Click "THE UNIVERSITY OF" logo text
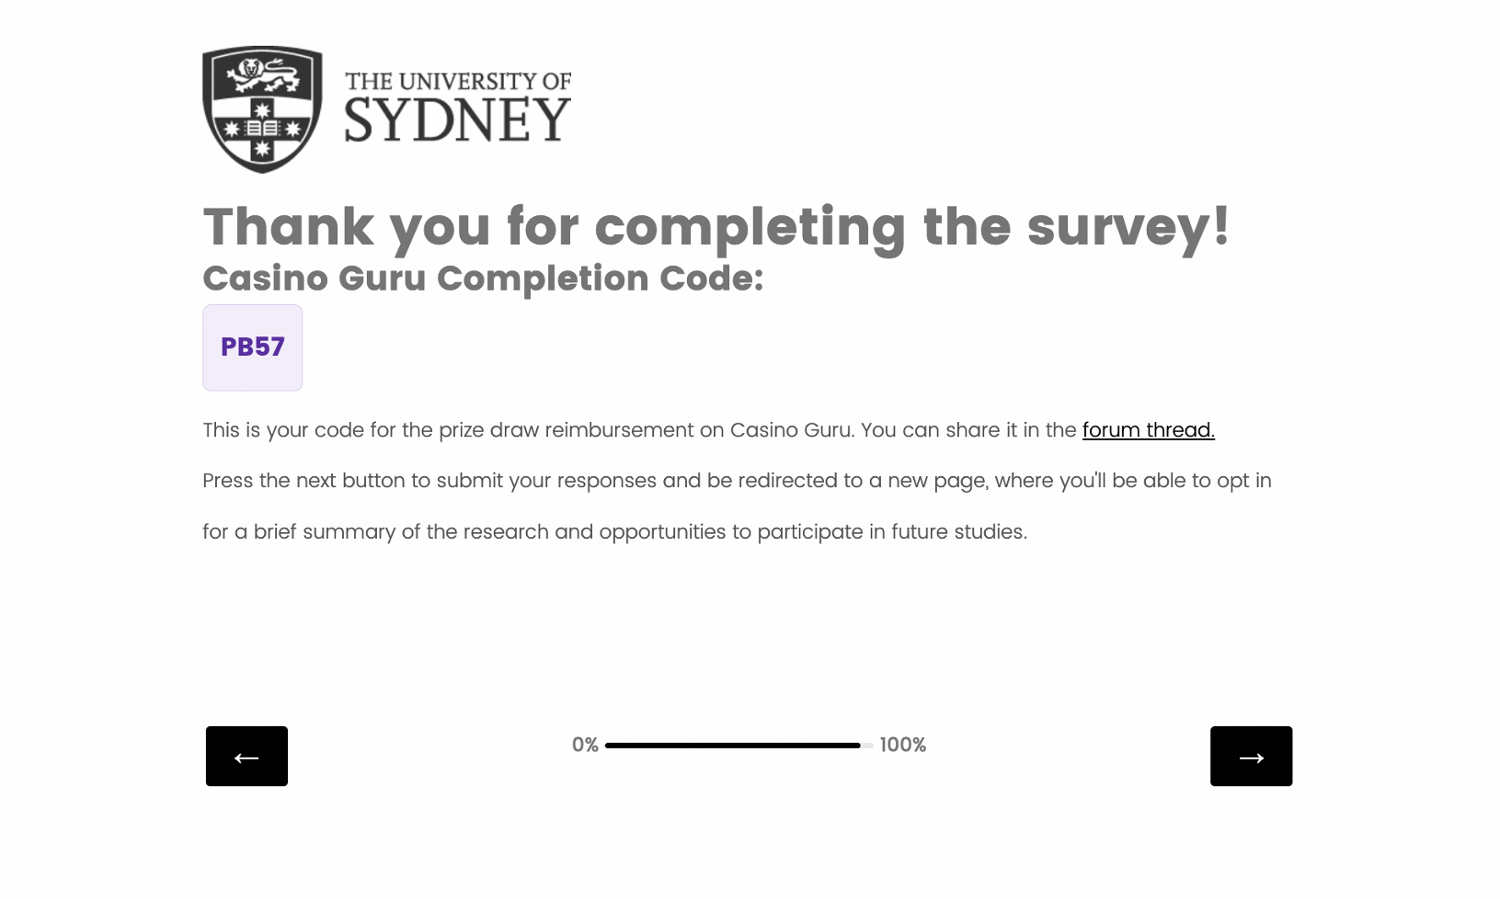Screen dimensions: 1500x899 457,81
